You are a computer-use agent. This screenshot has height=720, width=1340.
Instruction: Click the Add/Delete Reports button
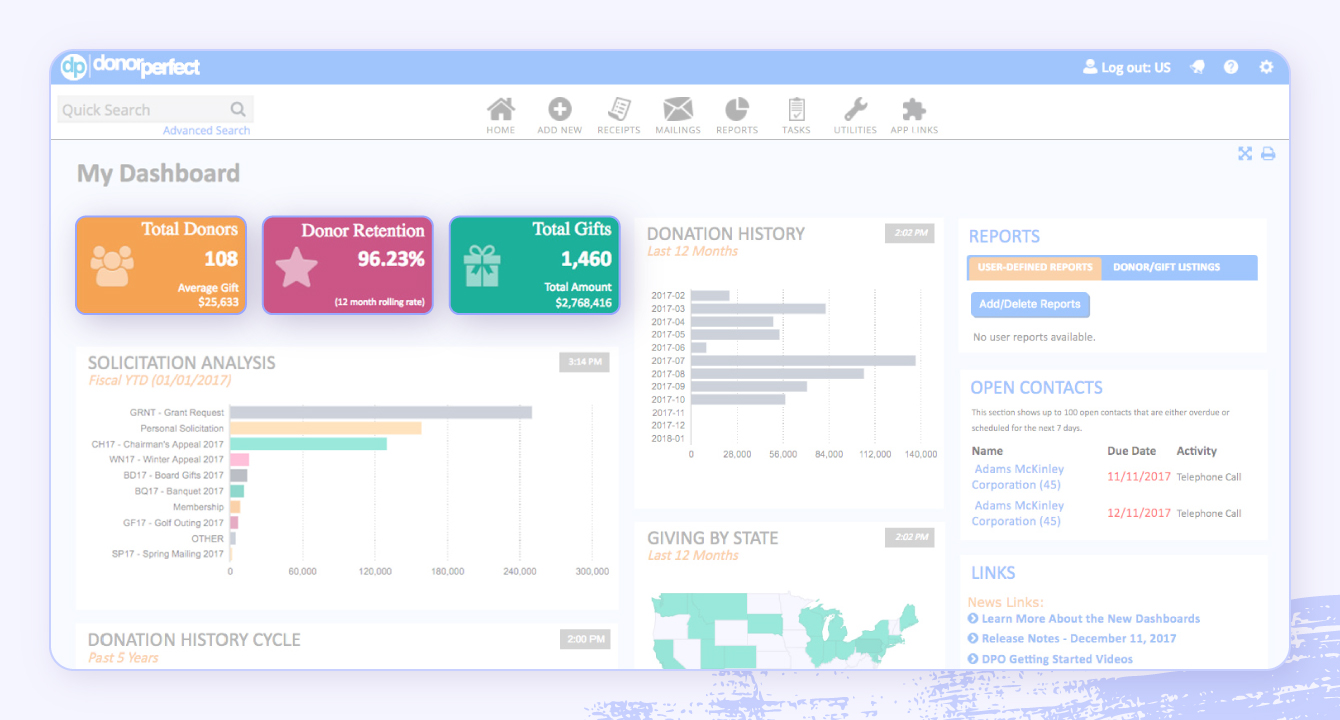click(1029, 304)
